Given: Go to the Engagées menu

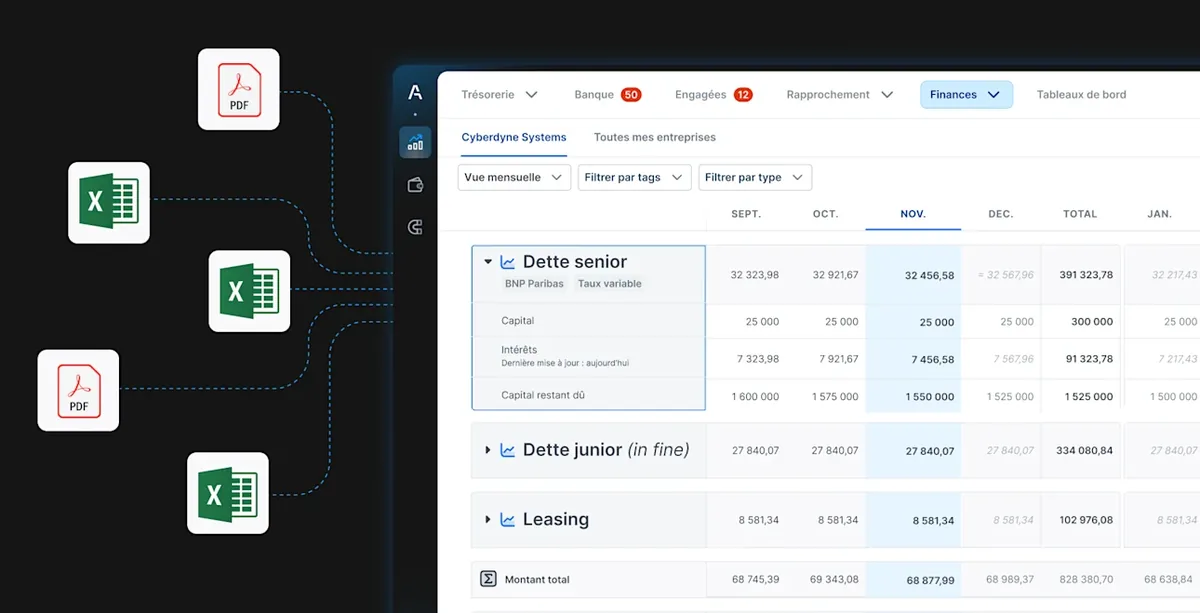Looking at the screenshot, I should 701,95.
